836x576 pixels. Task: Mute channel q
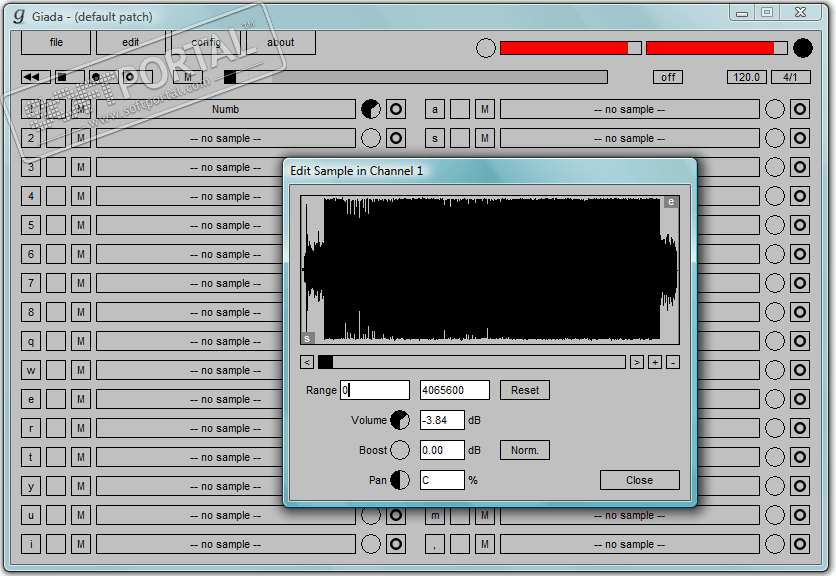[x=81, y=341]
